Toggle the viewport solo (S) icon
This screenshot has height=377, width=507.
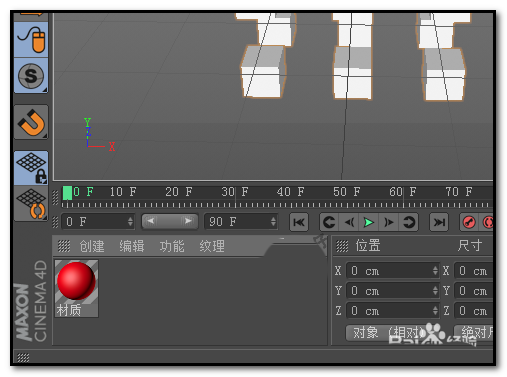[x=31, y=76]
